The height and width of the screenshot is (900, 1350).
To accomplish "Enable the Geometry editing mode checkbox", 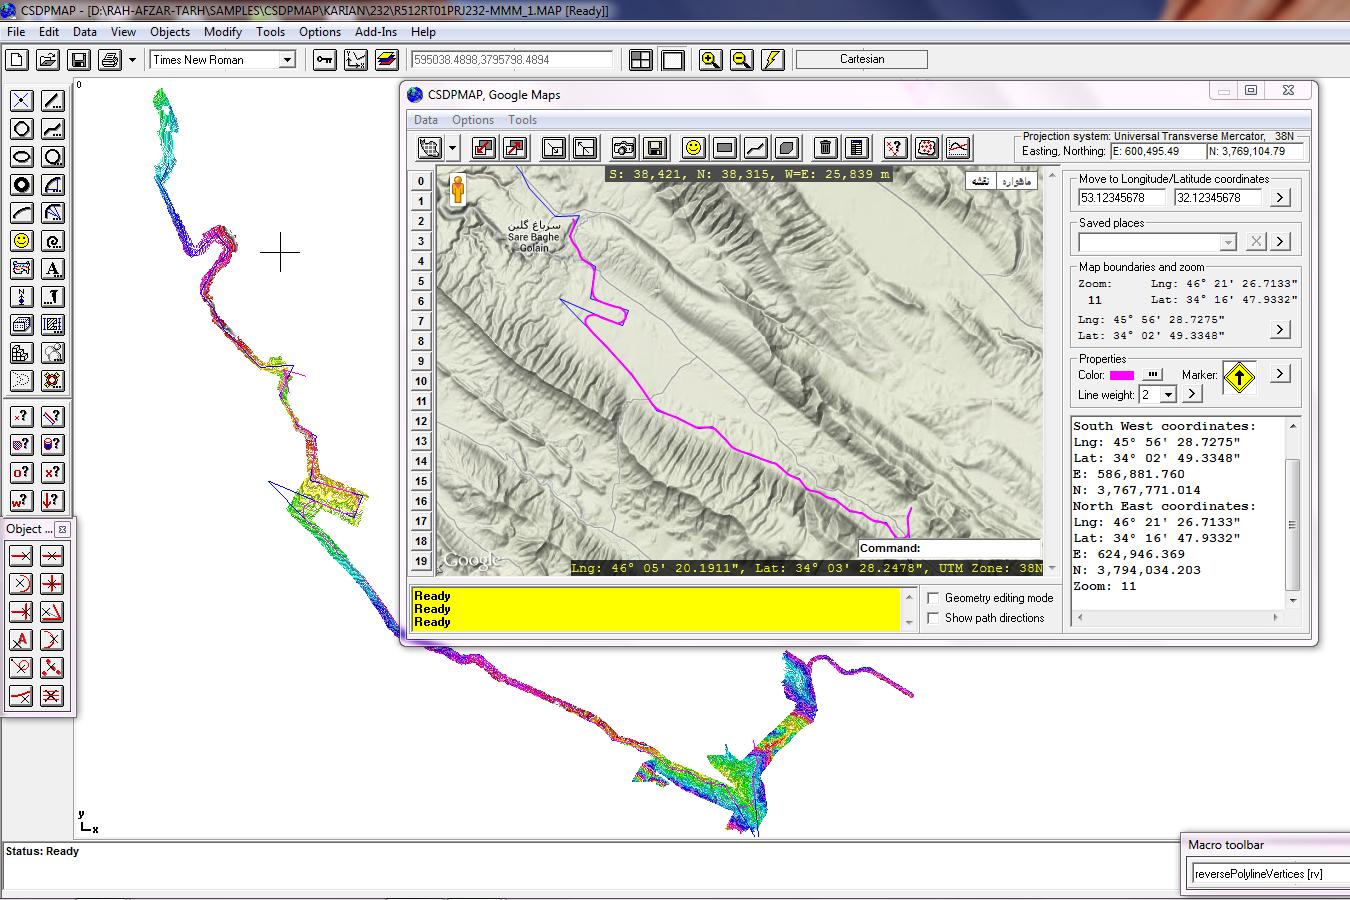I will [x=933, y=598].
